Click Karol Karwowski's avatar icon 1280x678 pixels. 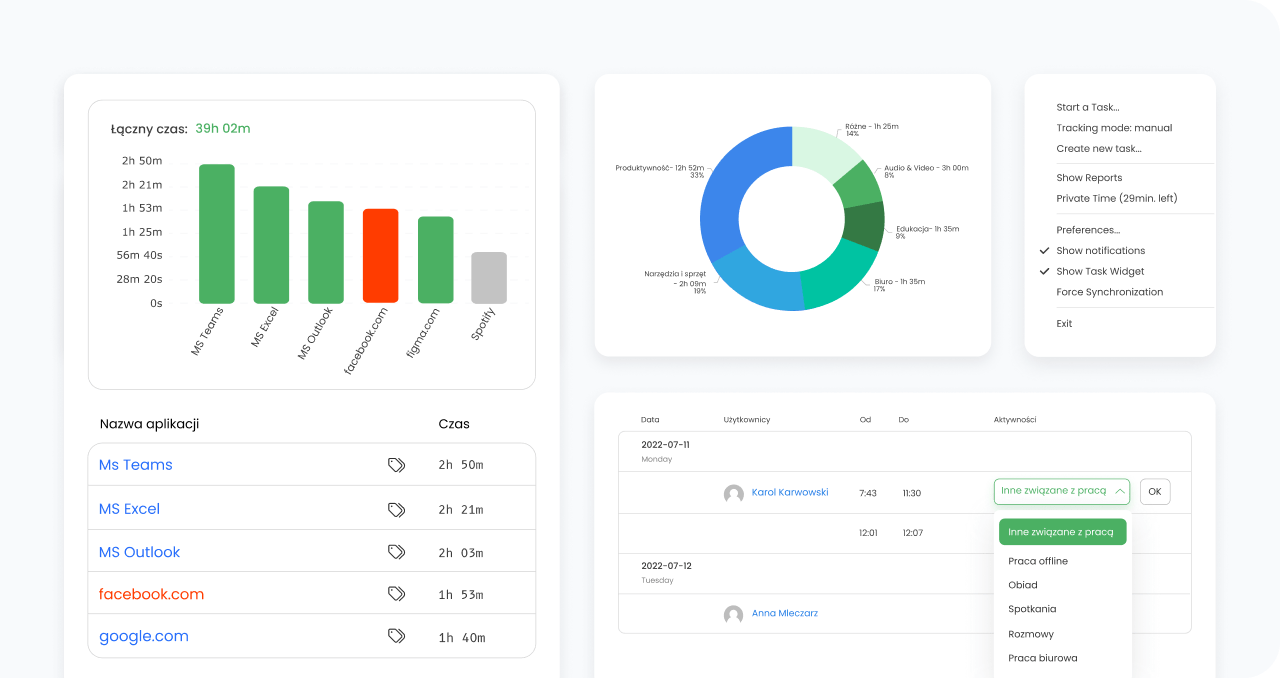point(733,493)
